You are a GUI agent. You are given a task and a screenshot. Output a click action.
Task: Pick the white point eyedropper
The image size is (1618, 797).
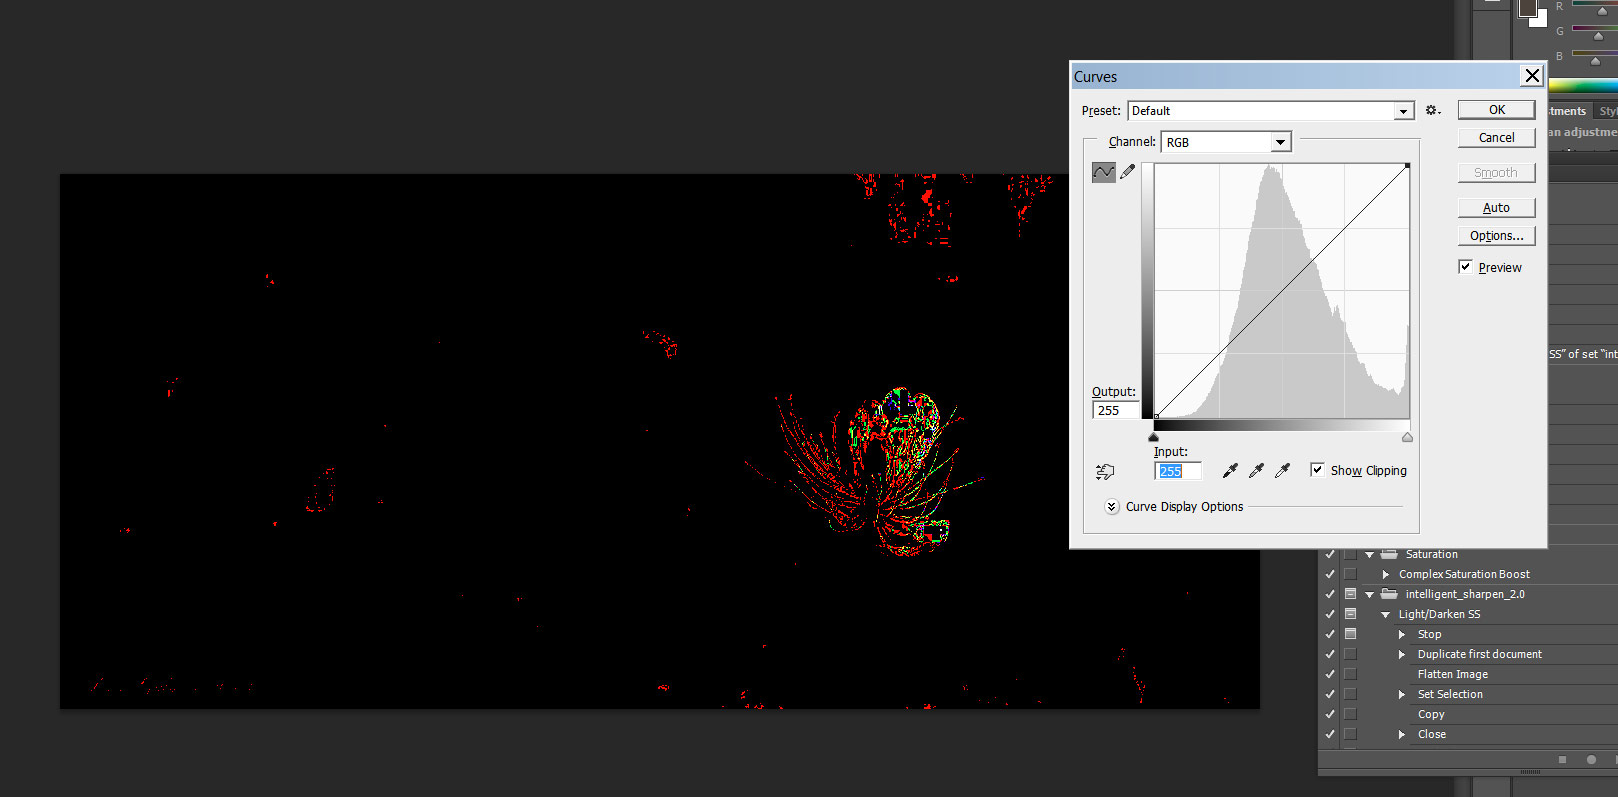(1282, 470)
